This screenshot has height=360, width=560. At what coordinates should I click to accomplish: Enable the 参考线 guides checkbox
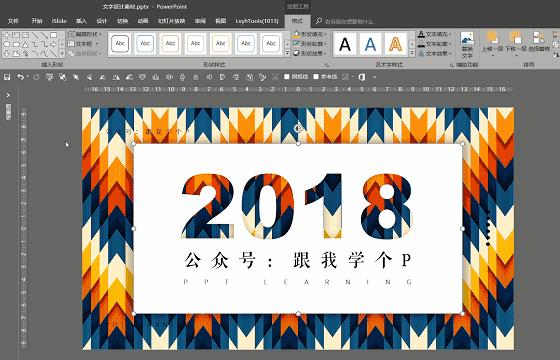[x=325, y=77]
